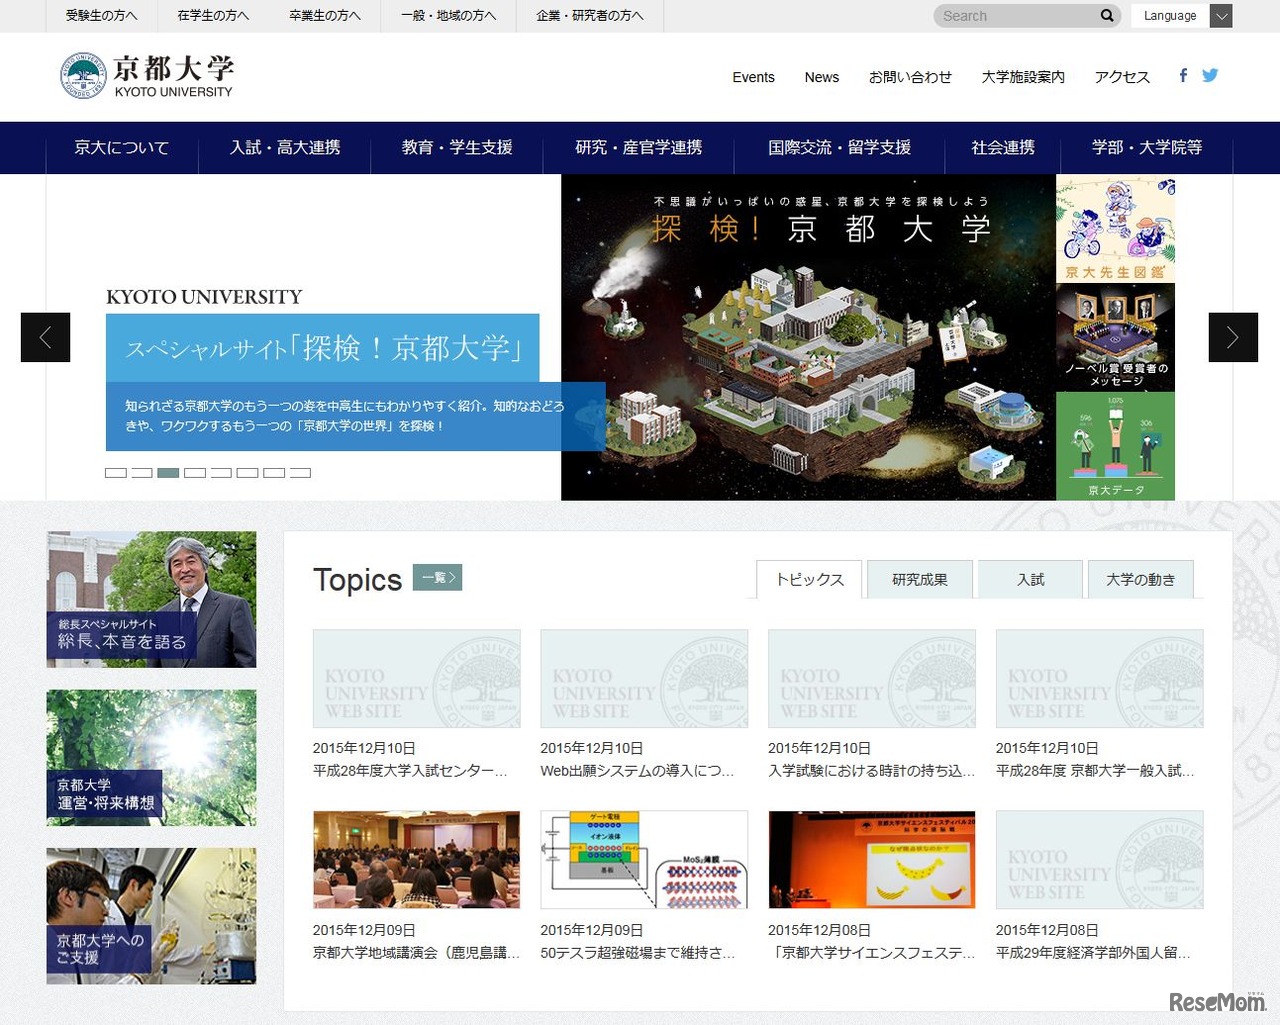Open Kyoto University's Twitter page

[x=1210, y=75]
